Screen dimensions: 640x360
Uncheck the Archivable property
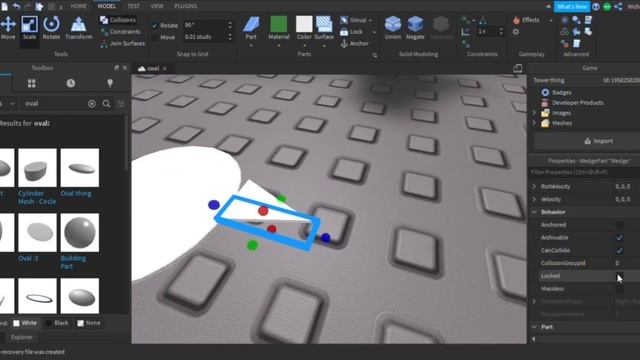620,238
